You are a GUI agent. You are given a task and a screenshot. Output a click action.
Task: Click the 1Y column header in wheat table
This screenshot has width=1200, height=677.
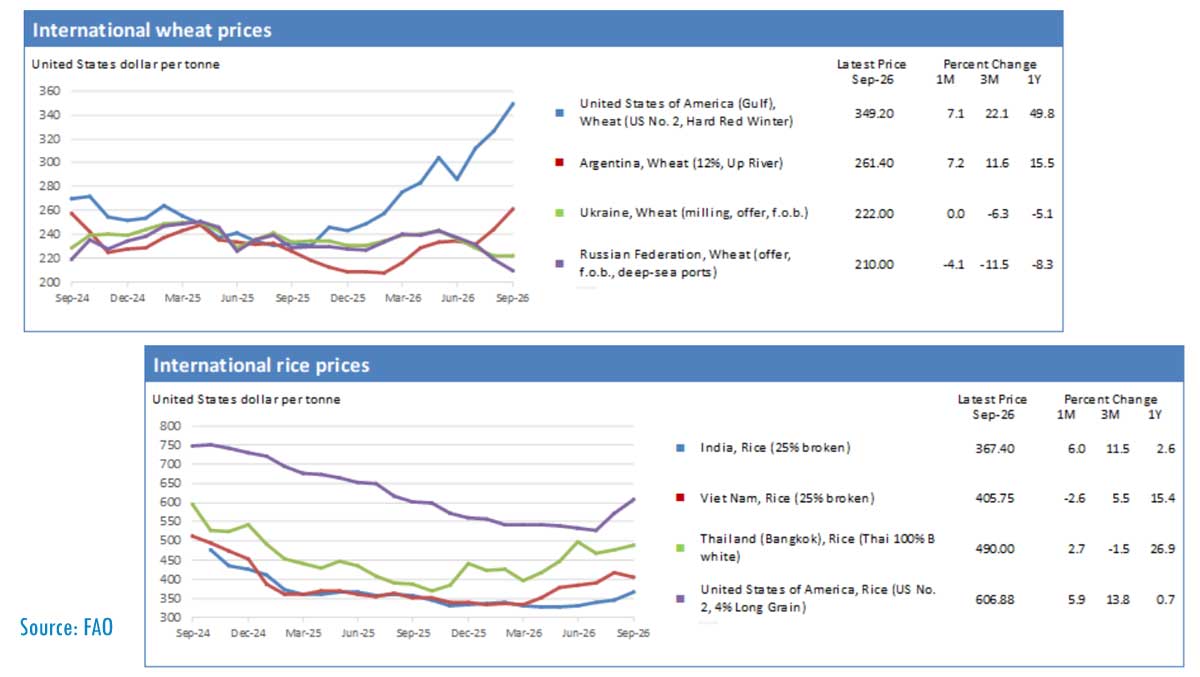(1046, 78)
